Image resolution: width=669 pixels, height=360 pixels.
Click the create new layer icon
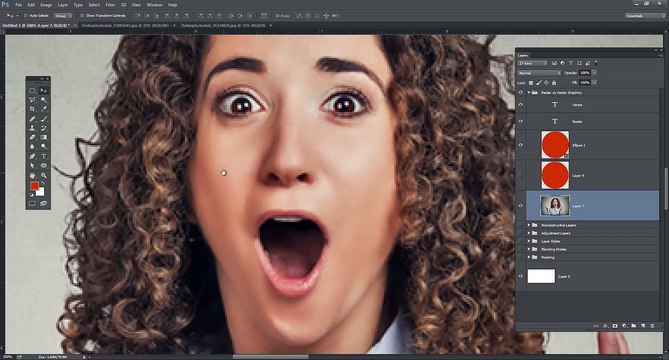(x=643, y=326)
